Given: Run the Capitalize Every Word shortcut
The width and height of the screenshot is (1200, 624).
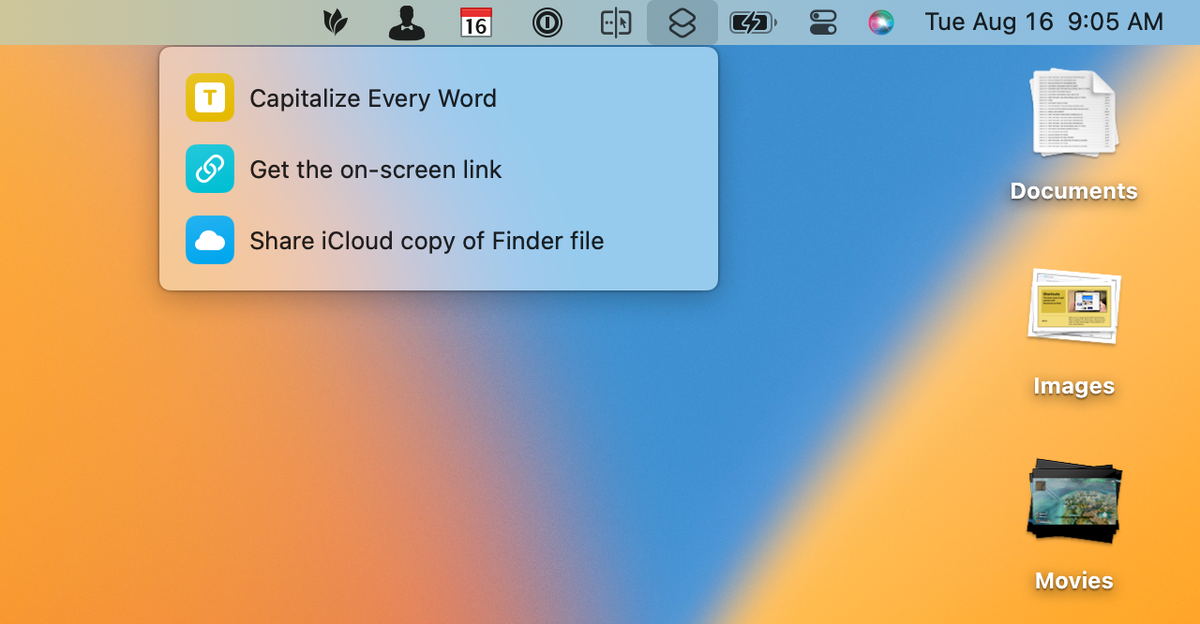Looking at the screenshot, I should click(373, 98).
